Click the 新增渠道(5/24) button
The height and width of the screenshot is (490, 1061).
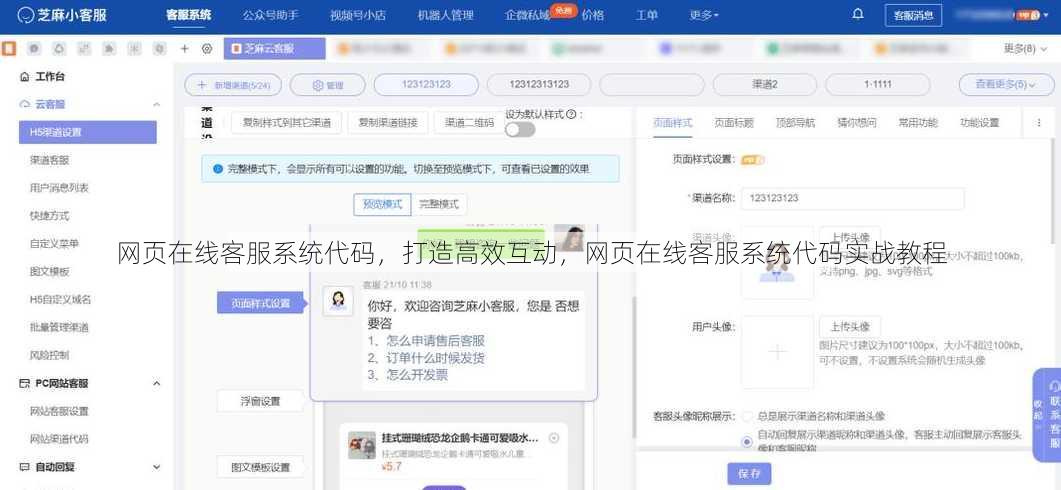pos(233,85)
